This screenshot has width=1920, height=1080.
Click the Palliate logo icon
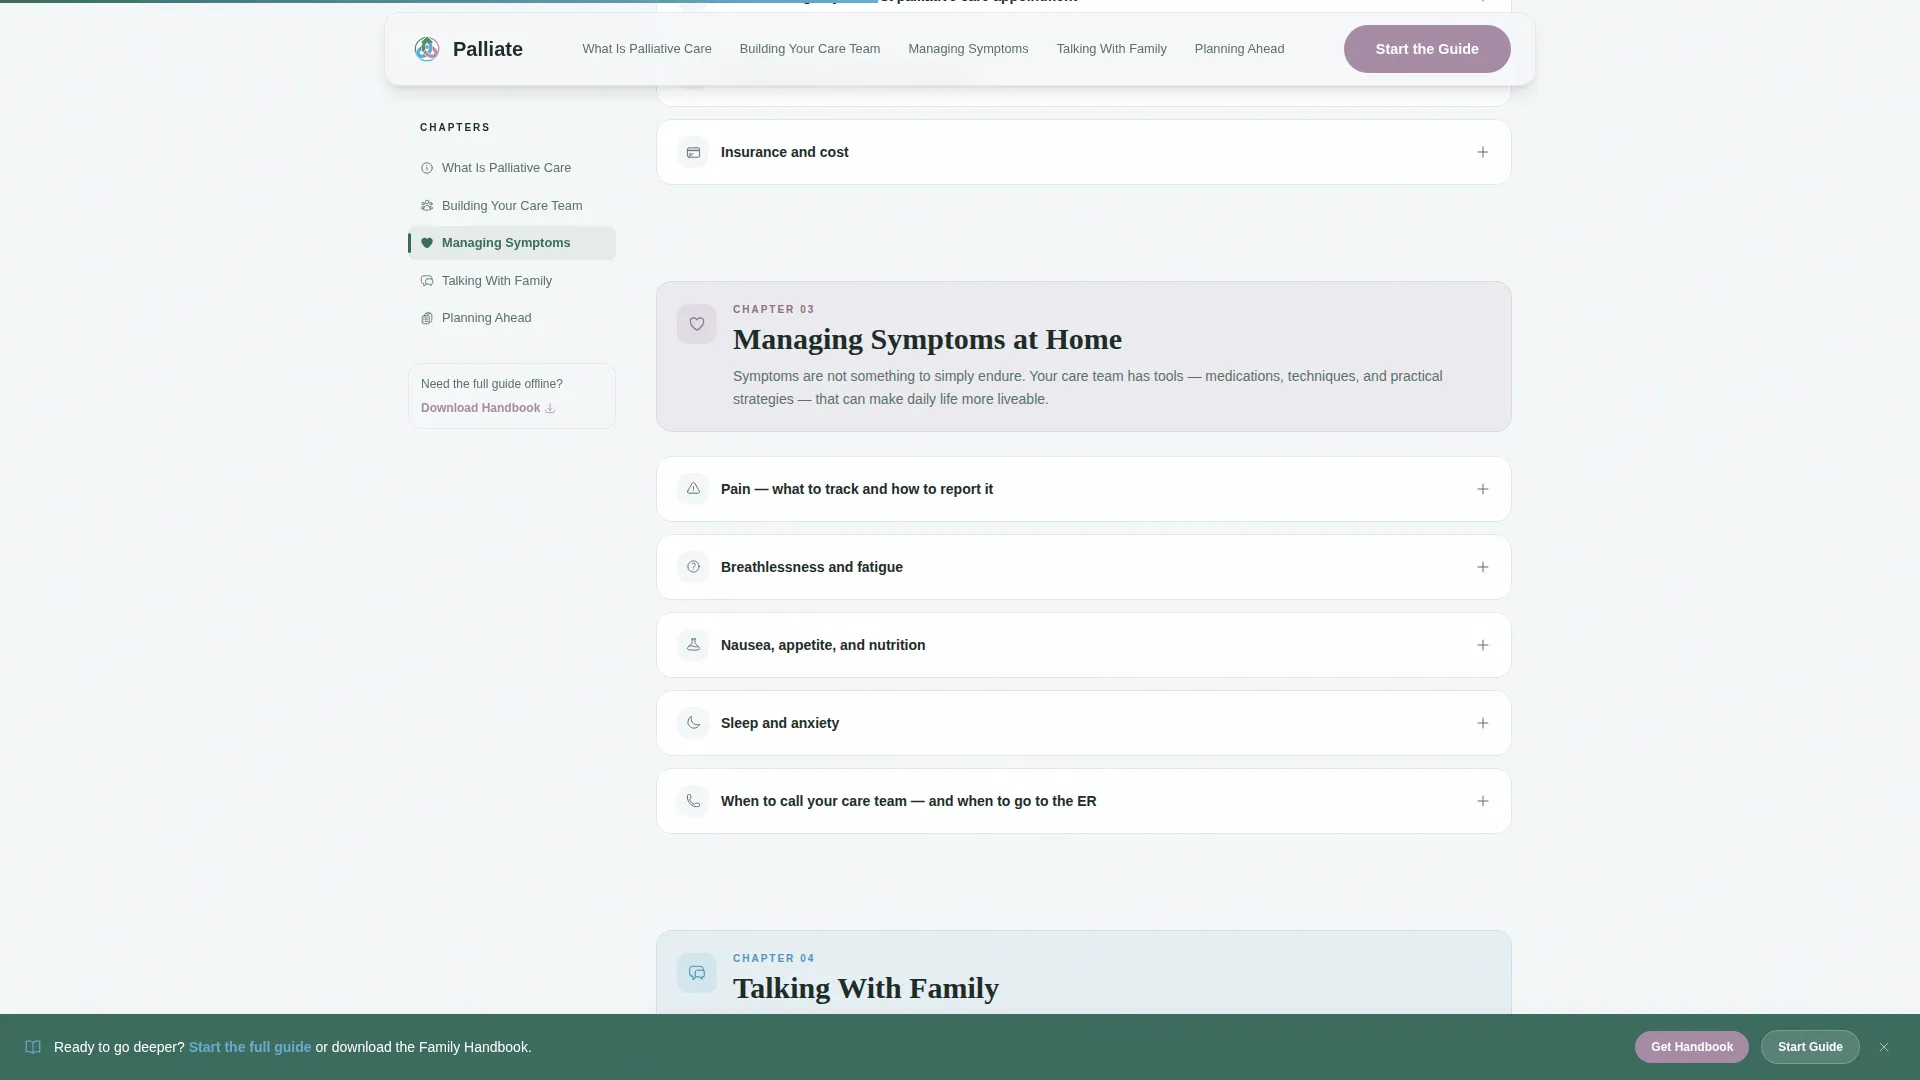pyautogui.click(x=427, y=49)
